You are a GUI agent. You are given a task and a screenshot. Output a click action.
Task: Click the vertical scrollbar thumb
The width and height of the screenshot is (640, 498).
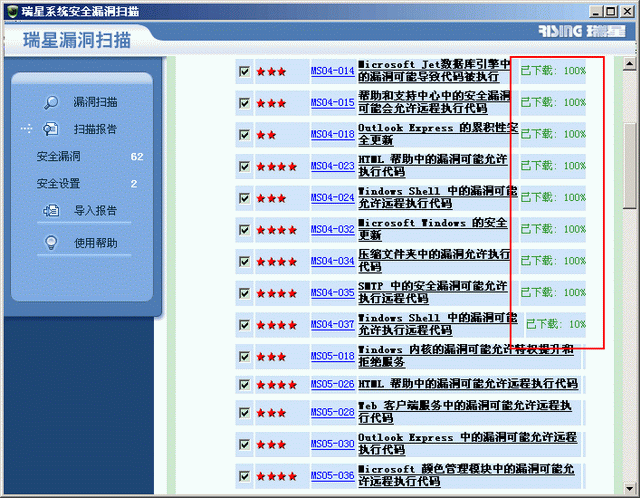coord(629,166)
